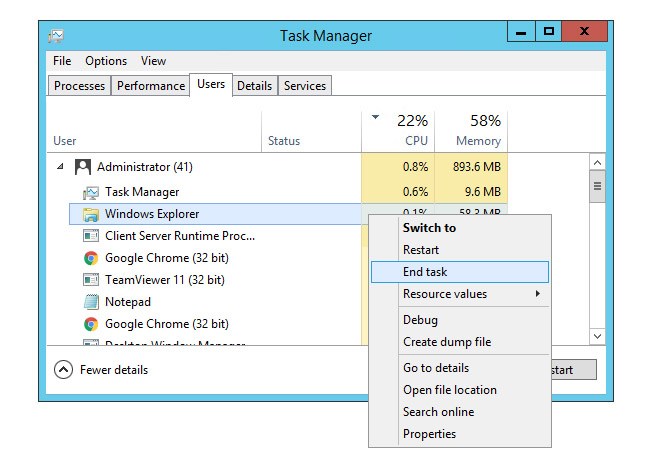This screenshot has height=468, width=658.
Task: Click the Task Manager process icon
Action: pyautogui.click(x=91, y=192)
